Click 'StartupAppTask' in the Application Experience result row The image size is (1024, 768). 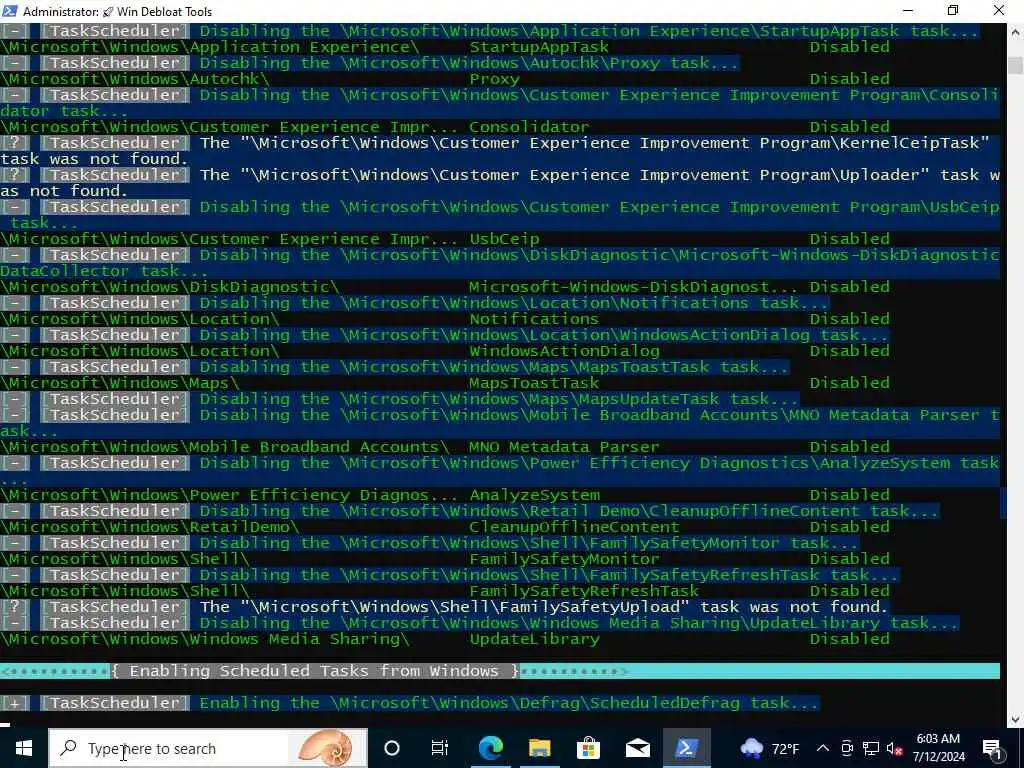point(539,47)
